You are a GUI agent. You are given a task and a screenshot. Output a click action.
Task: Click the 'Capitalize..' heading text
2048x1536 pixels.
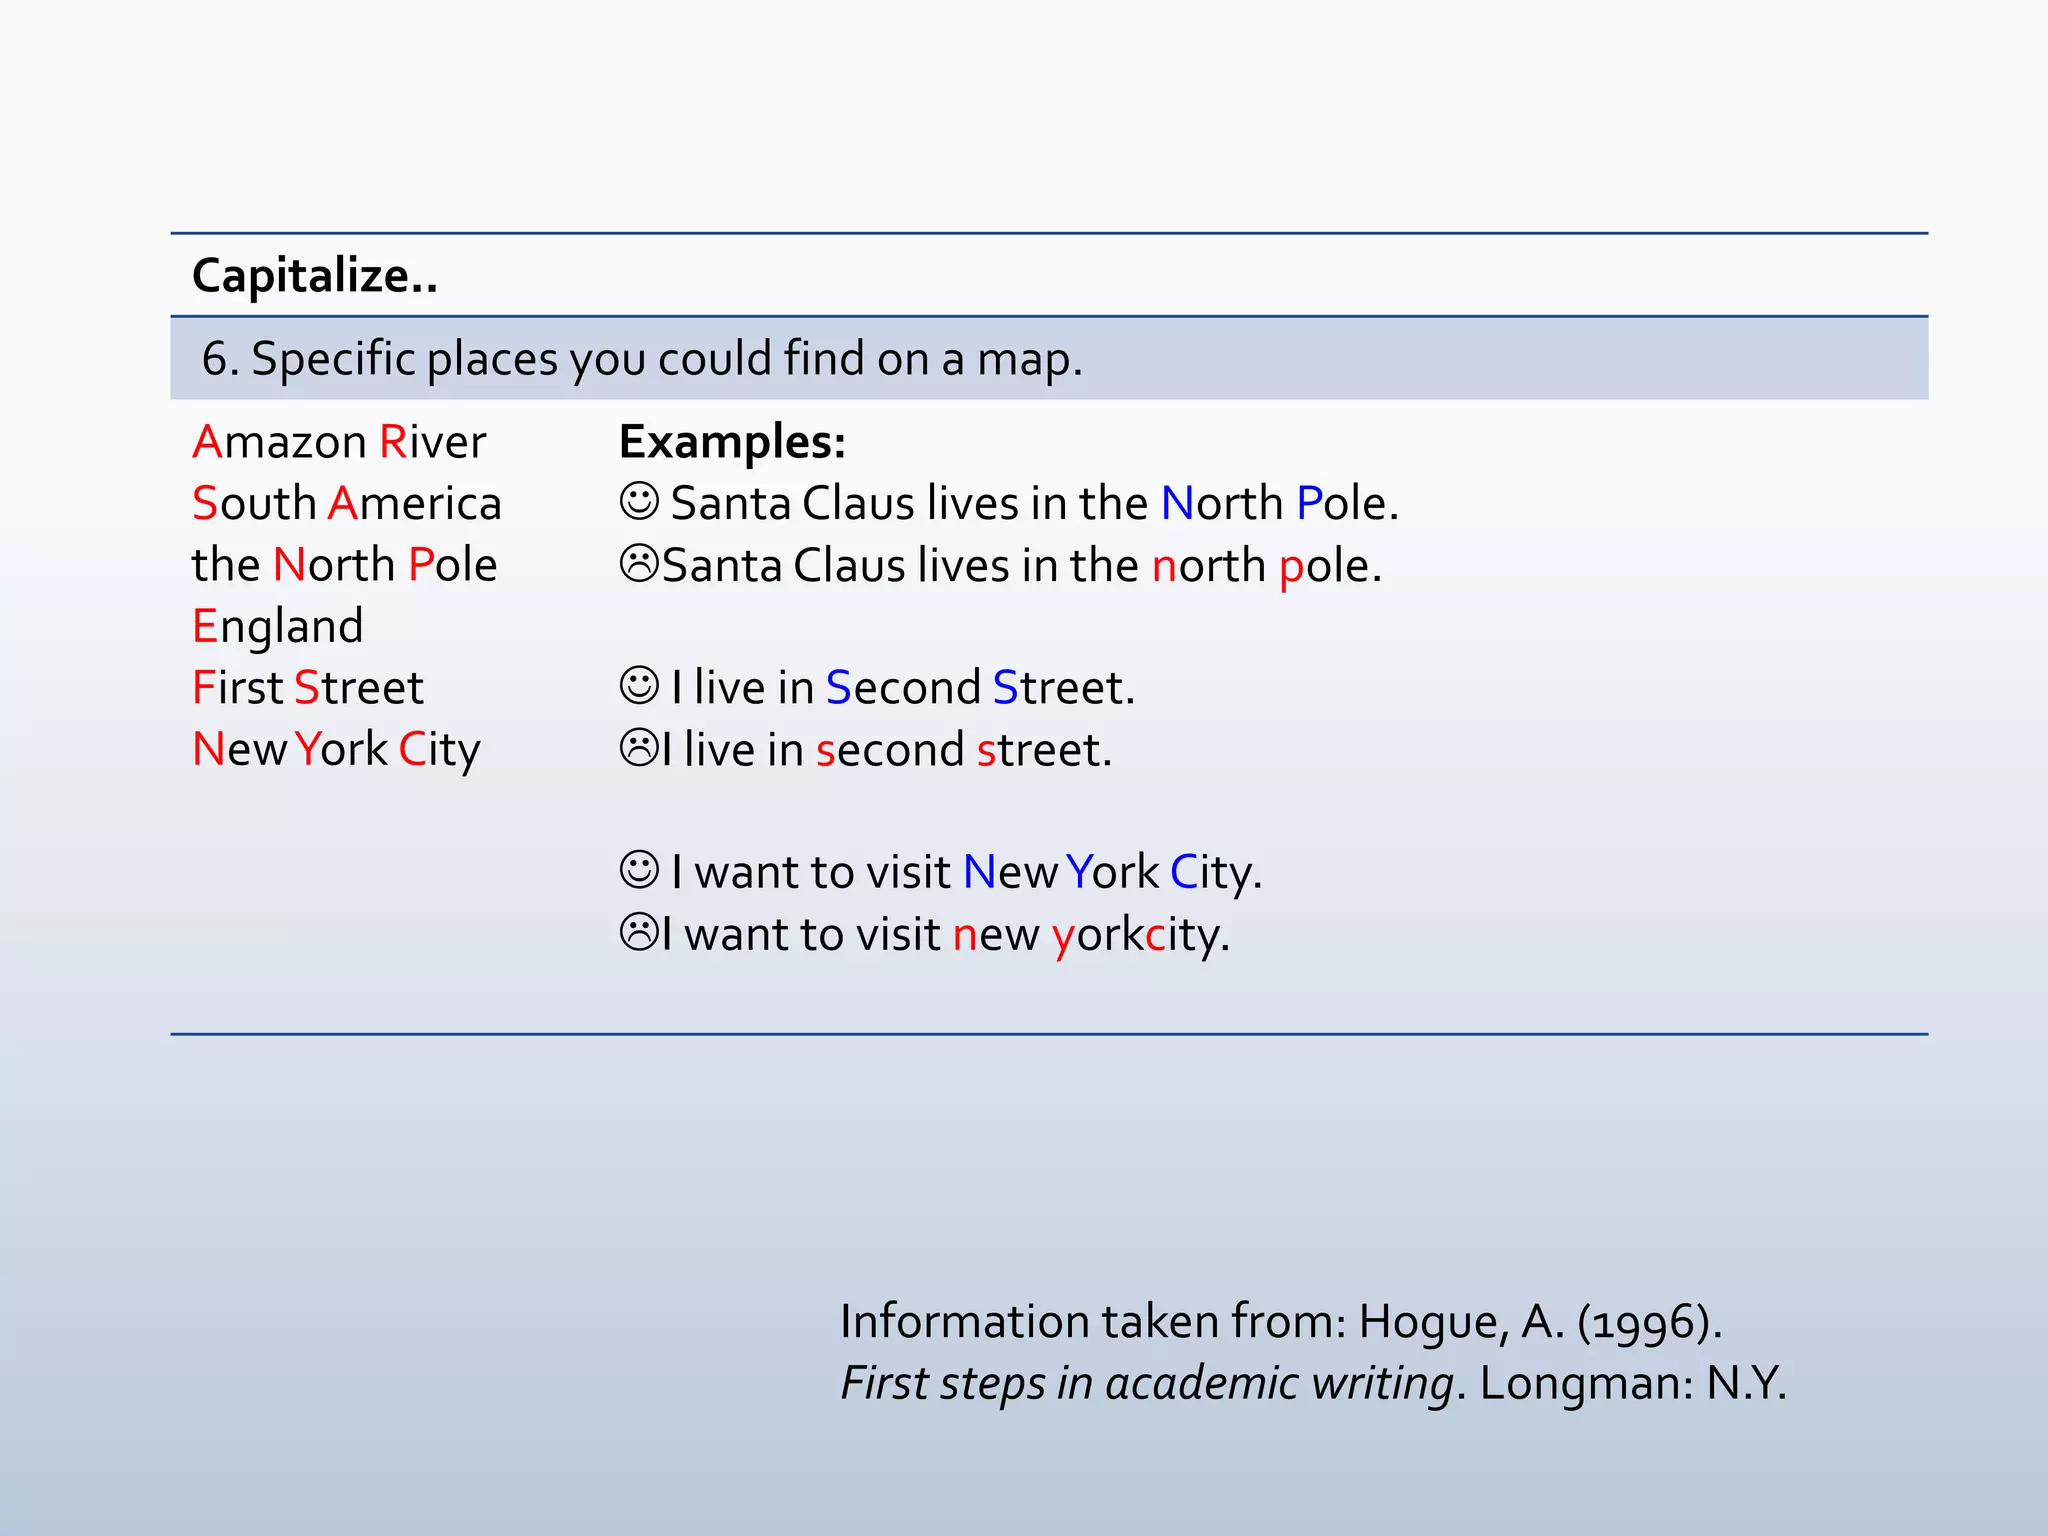point(314,275)
